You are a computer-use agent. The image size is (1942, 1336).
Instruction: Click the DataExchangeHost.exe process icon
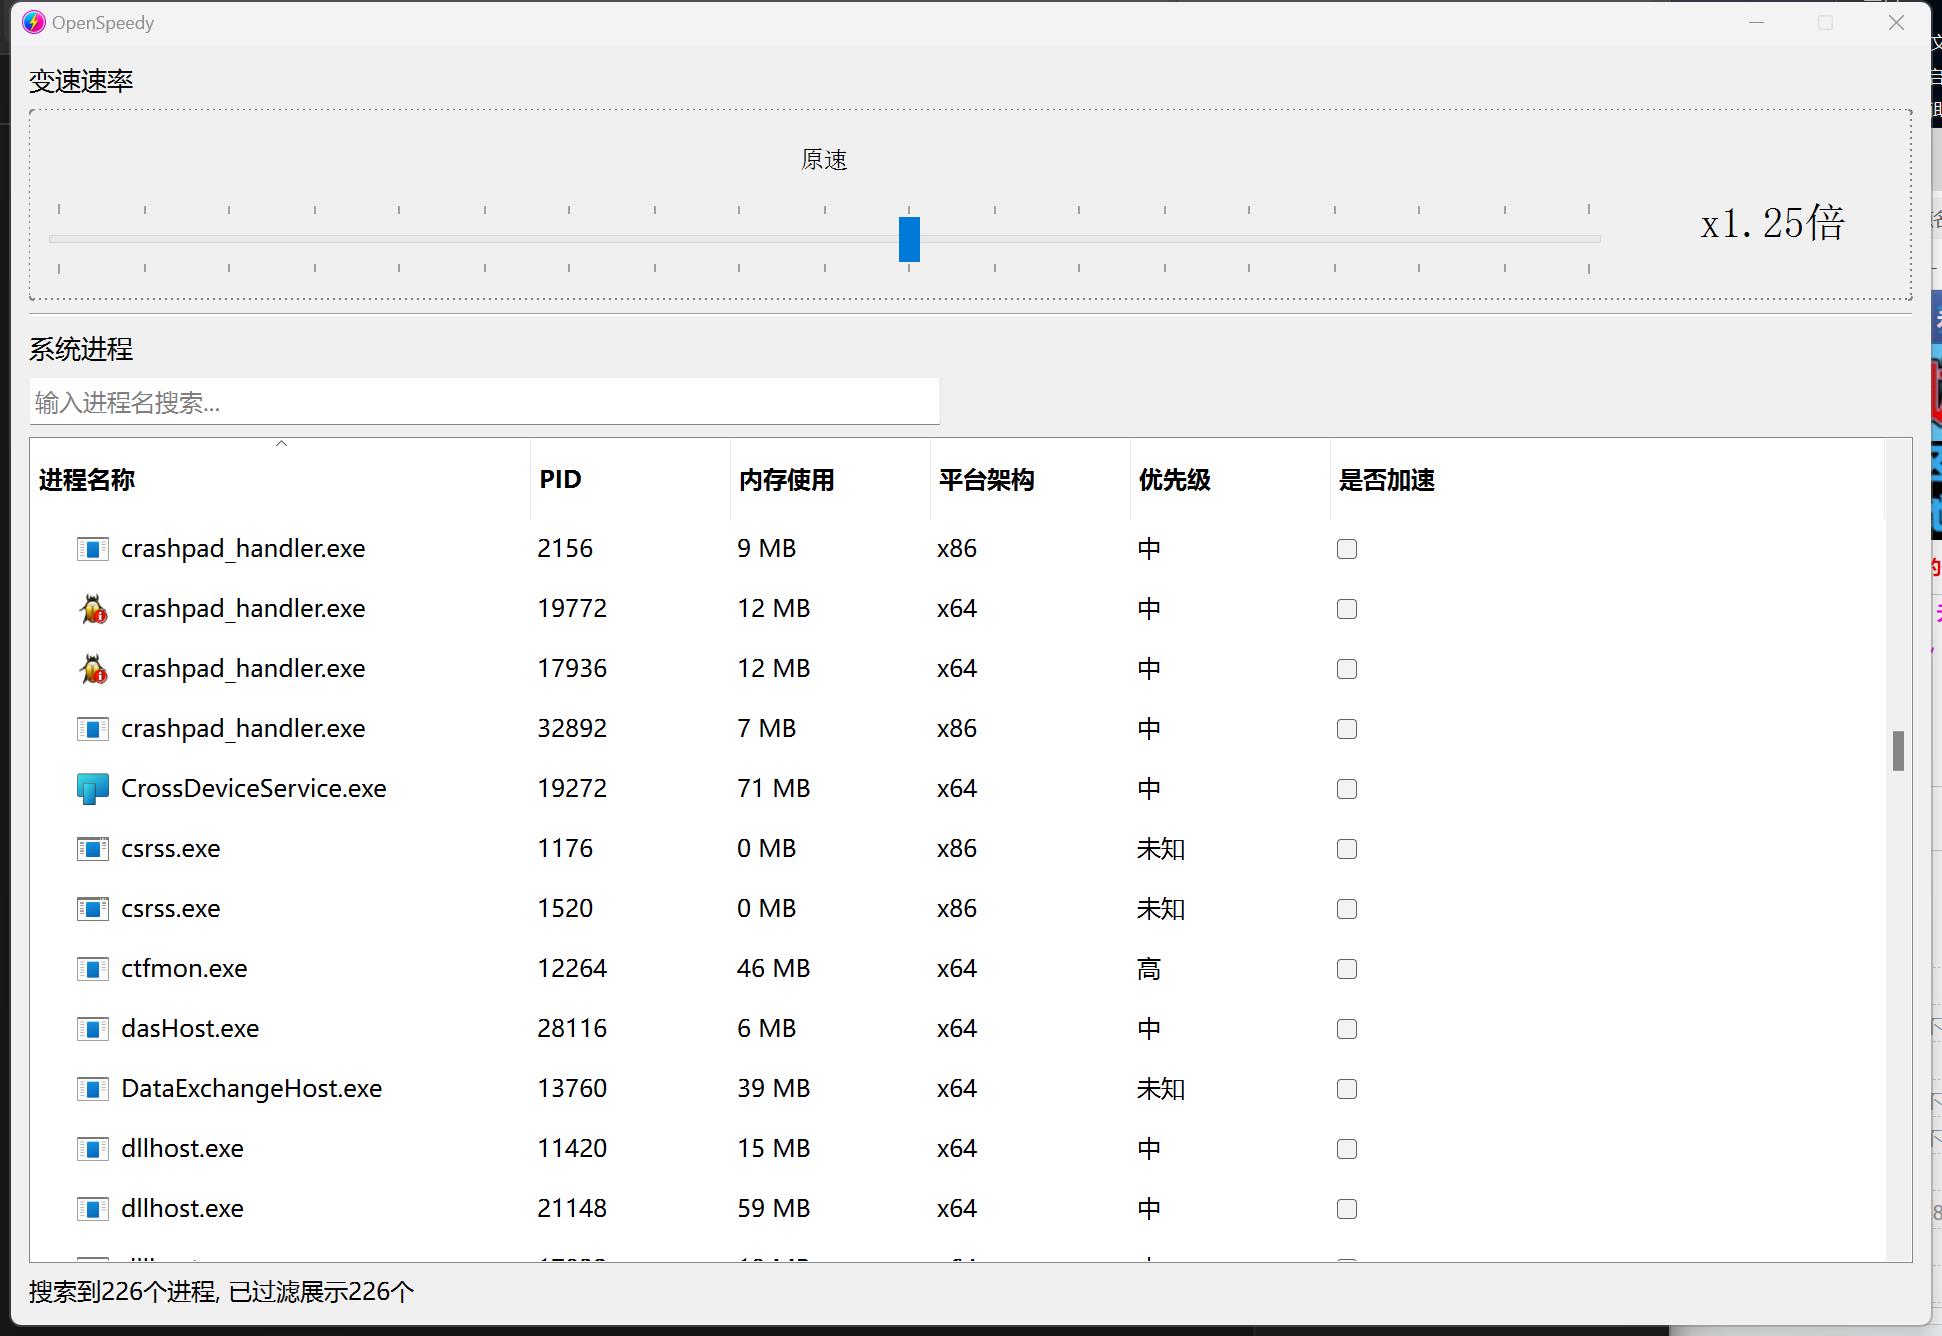(92, 1089)
